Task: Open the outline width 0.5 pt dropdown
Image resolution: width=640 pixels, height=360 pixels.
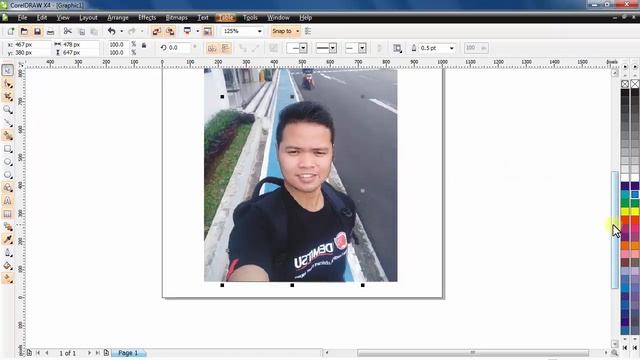Action: tap(451, 48)
